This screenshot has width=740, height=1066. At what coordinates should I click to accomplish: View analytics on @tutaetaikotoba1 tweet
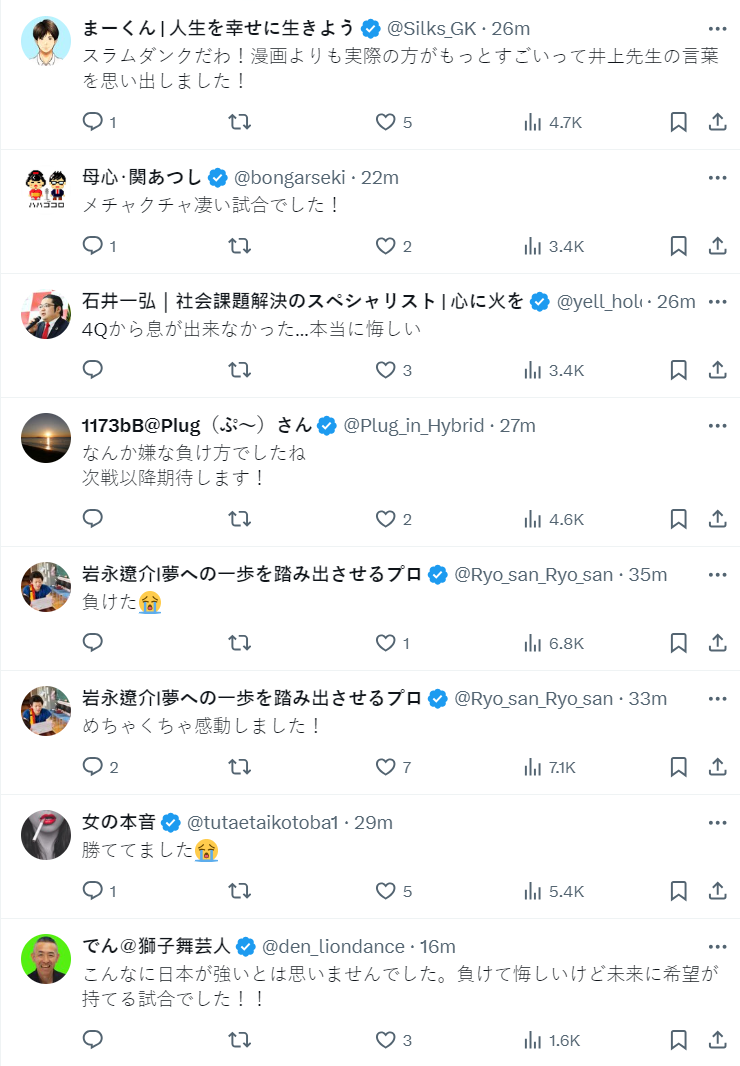click(x=553, y=891)
